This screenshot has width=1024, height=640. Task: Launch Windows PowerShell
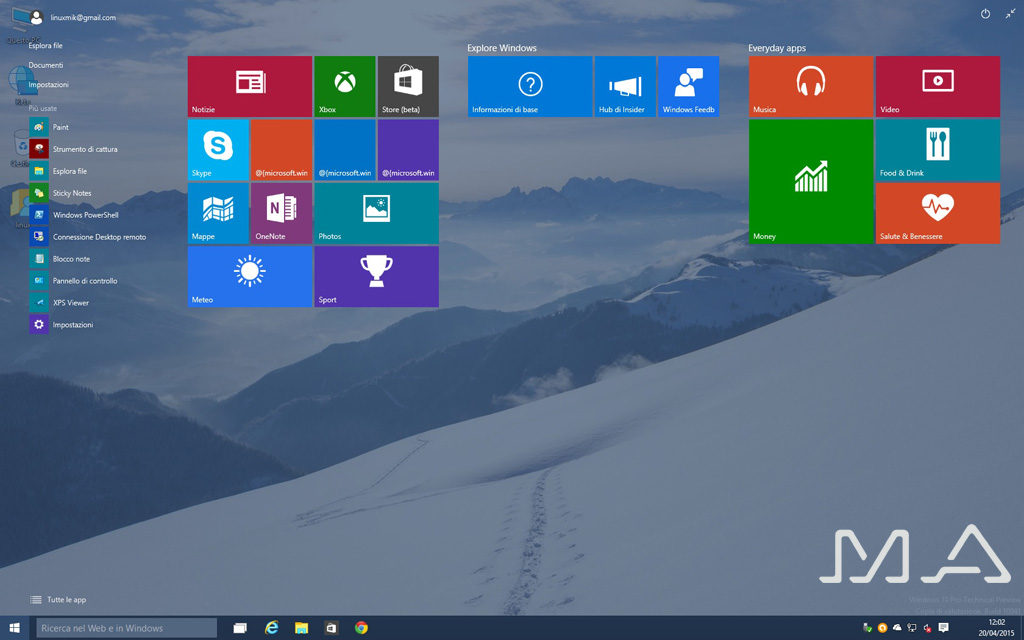click(x=74, y=215)
